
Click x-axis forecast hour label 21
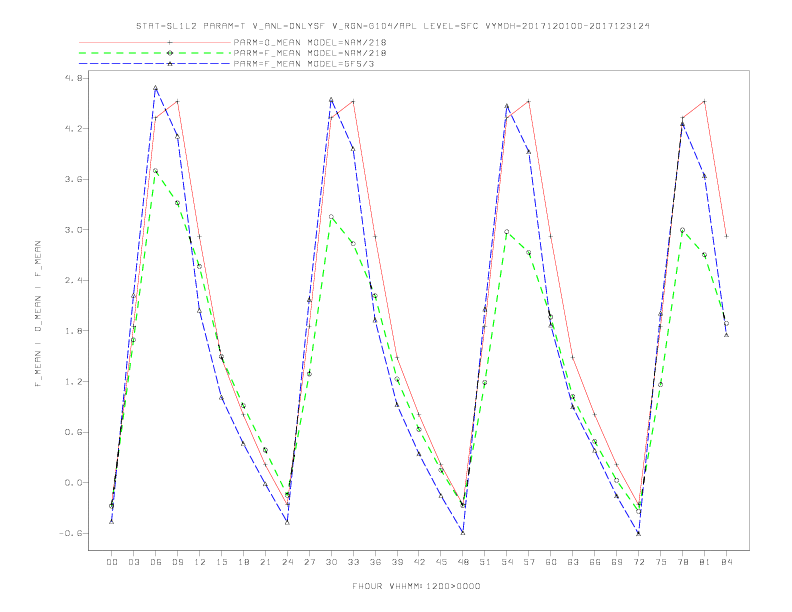(x=265, y=562)
